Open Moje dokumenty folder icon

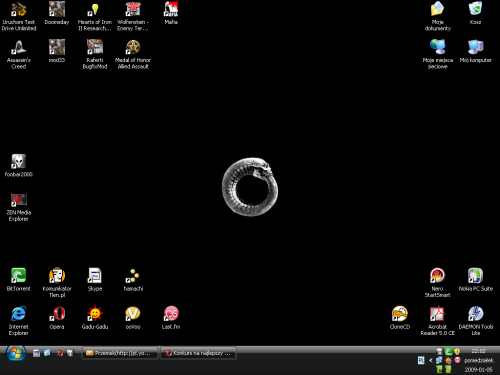coord(438,16)
